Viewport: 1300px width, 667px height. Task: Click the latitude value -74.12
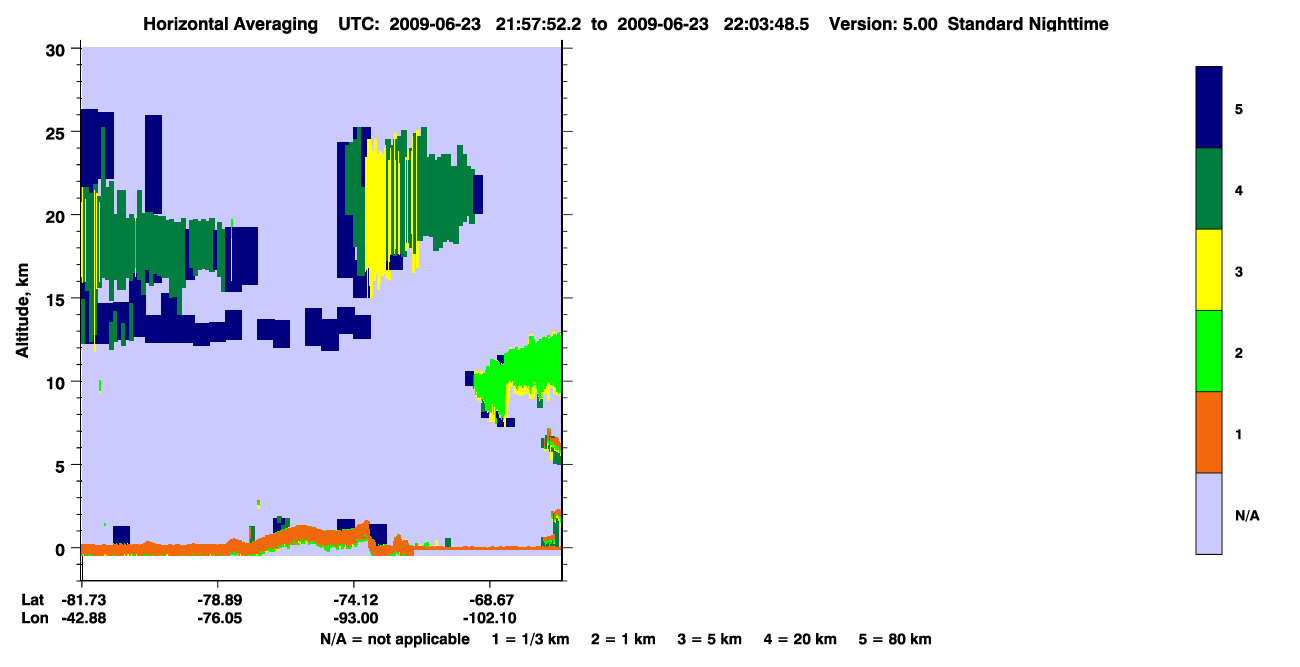pos(354,600)
